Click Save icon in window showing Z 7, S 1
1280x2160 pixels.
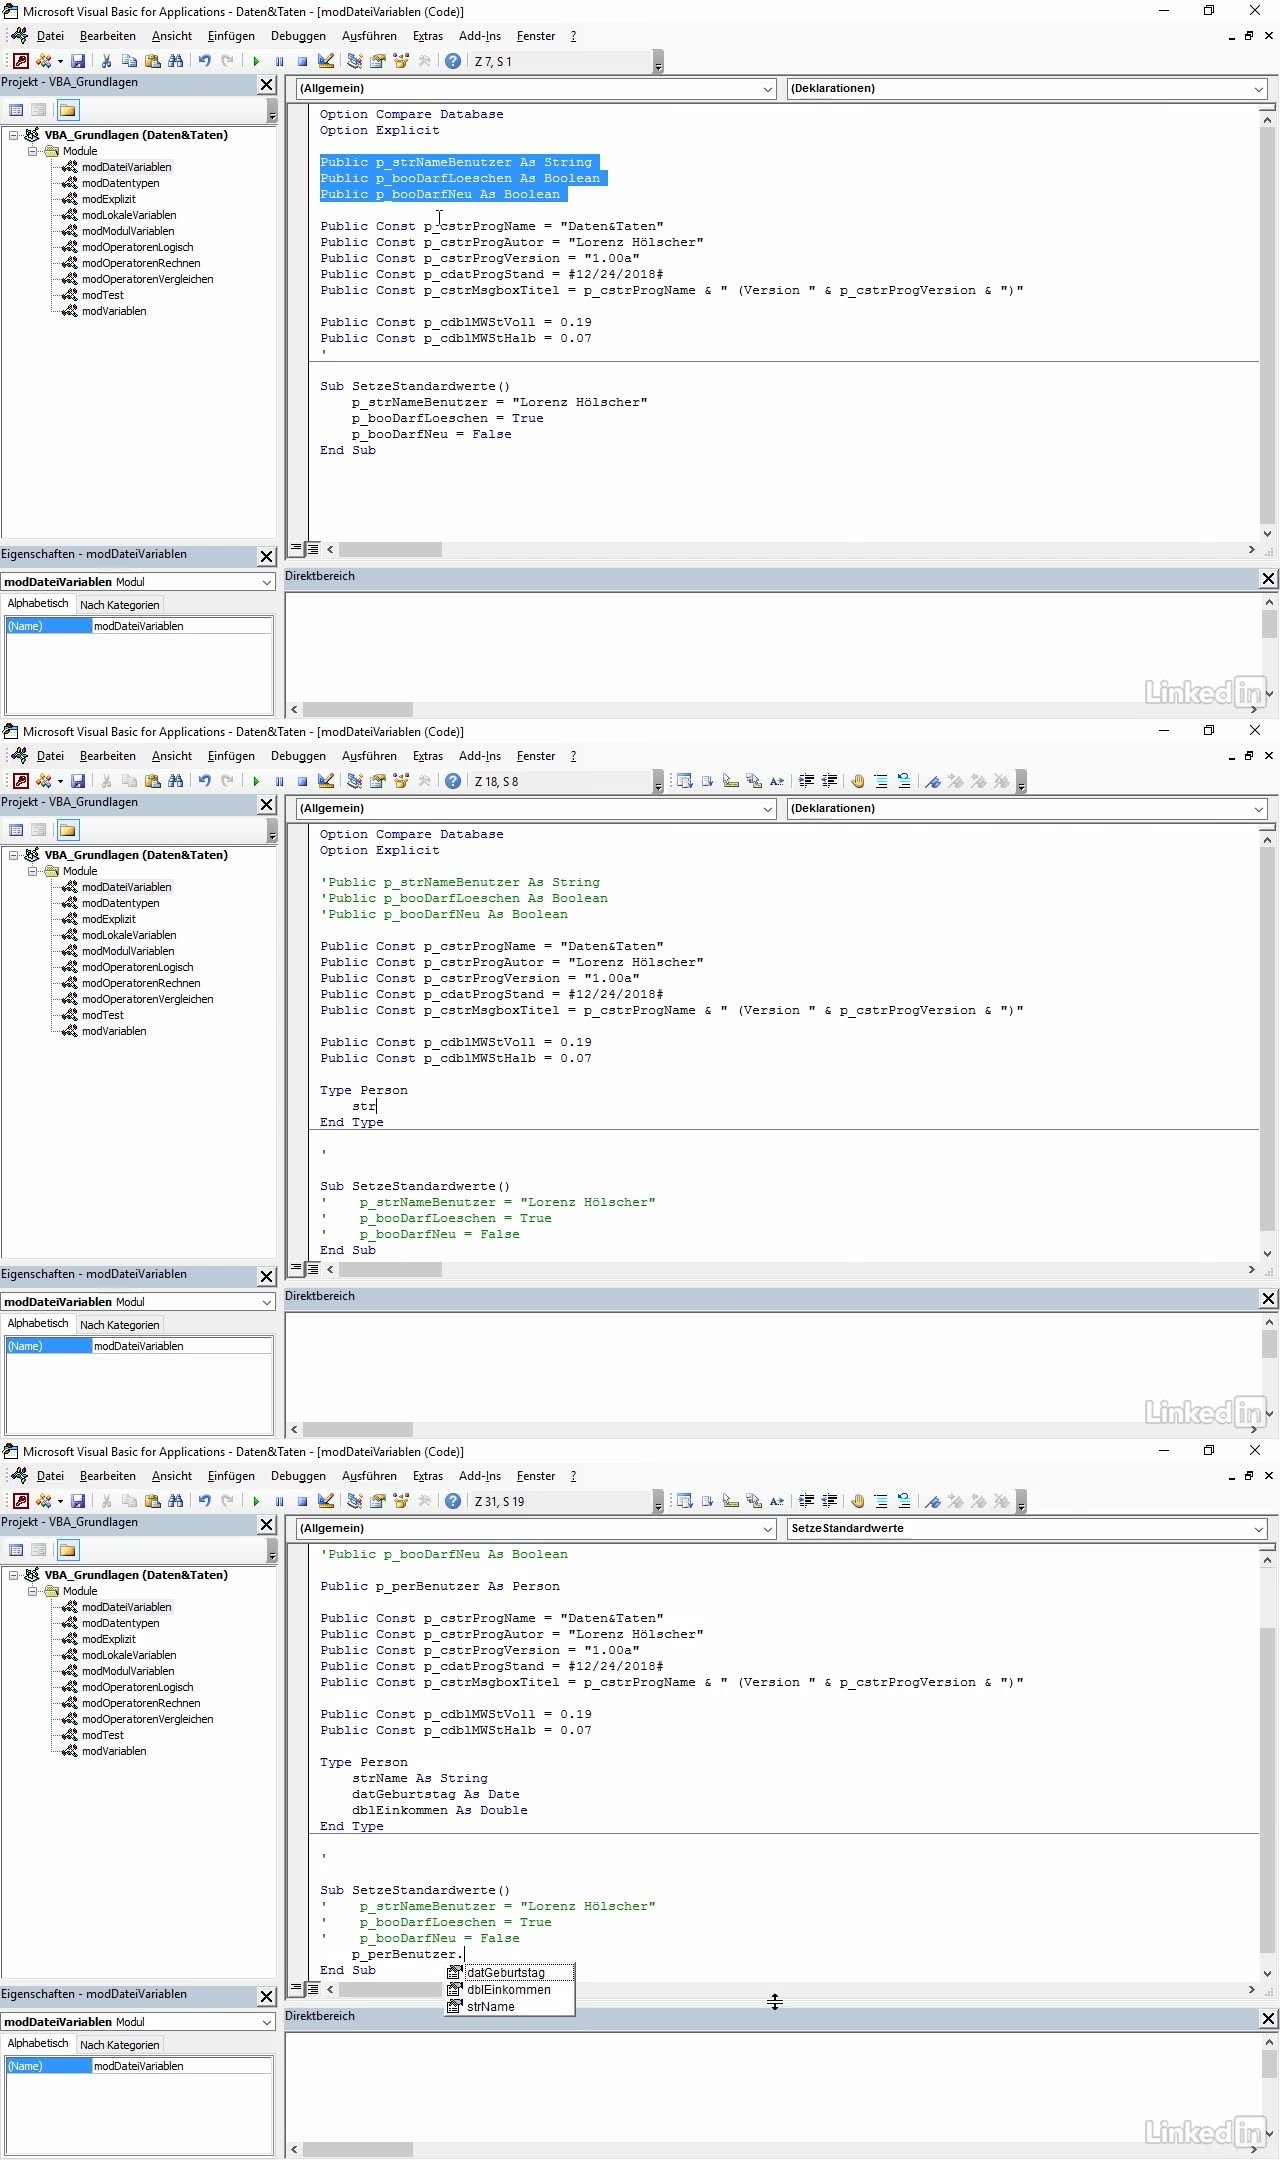[x=78, y=61]
